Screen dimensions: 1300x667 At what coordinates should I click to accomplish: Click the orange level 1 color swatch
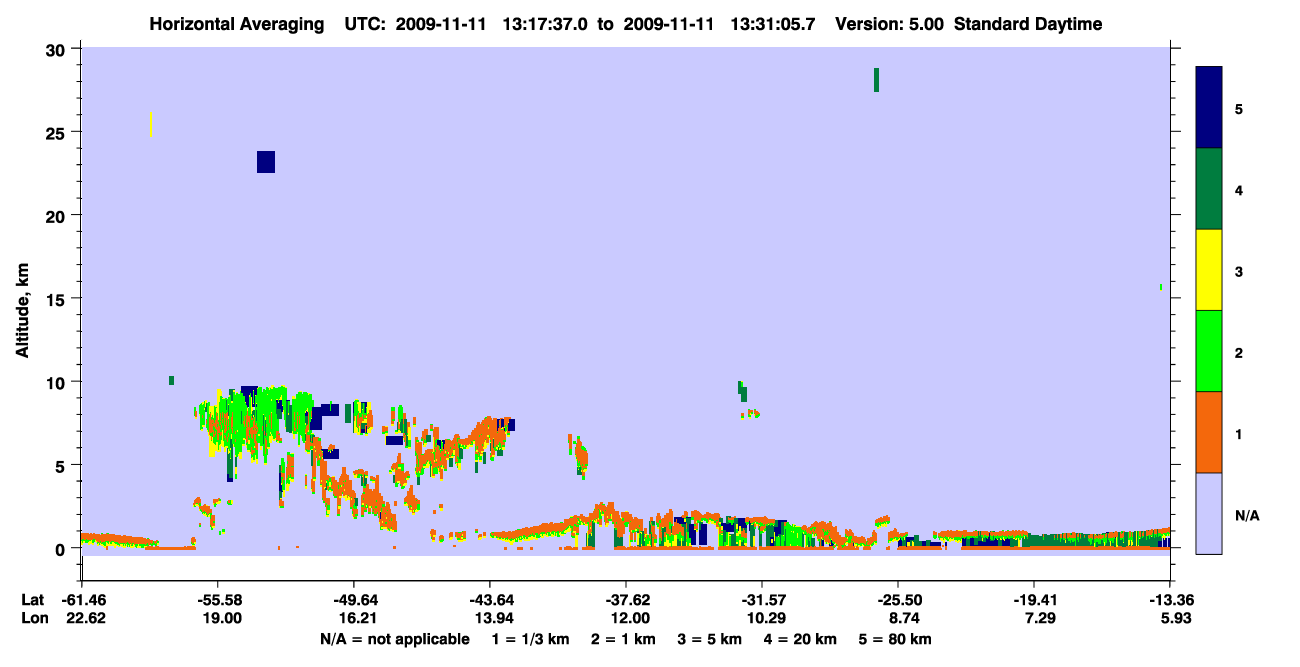coord(1209,432)
